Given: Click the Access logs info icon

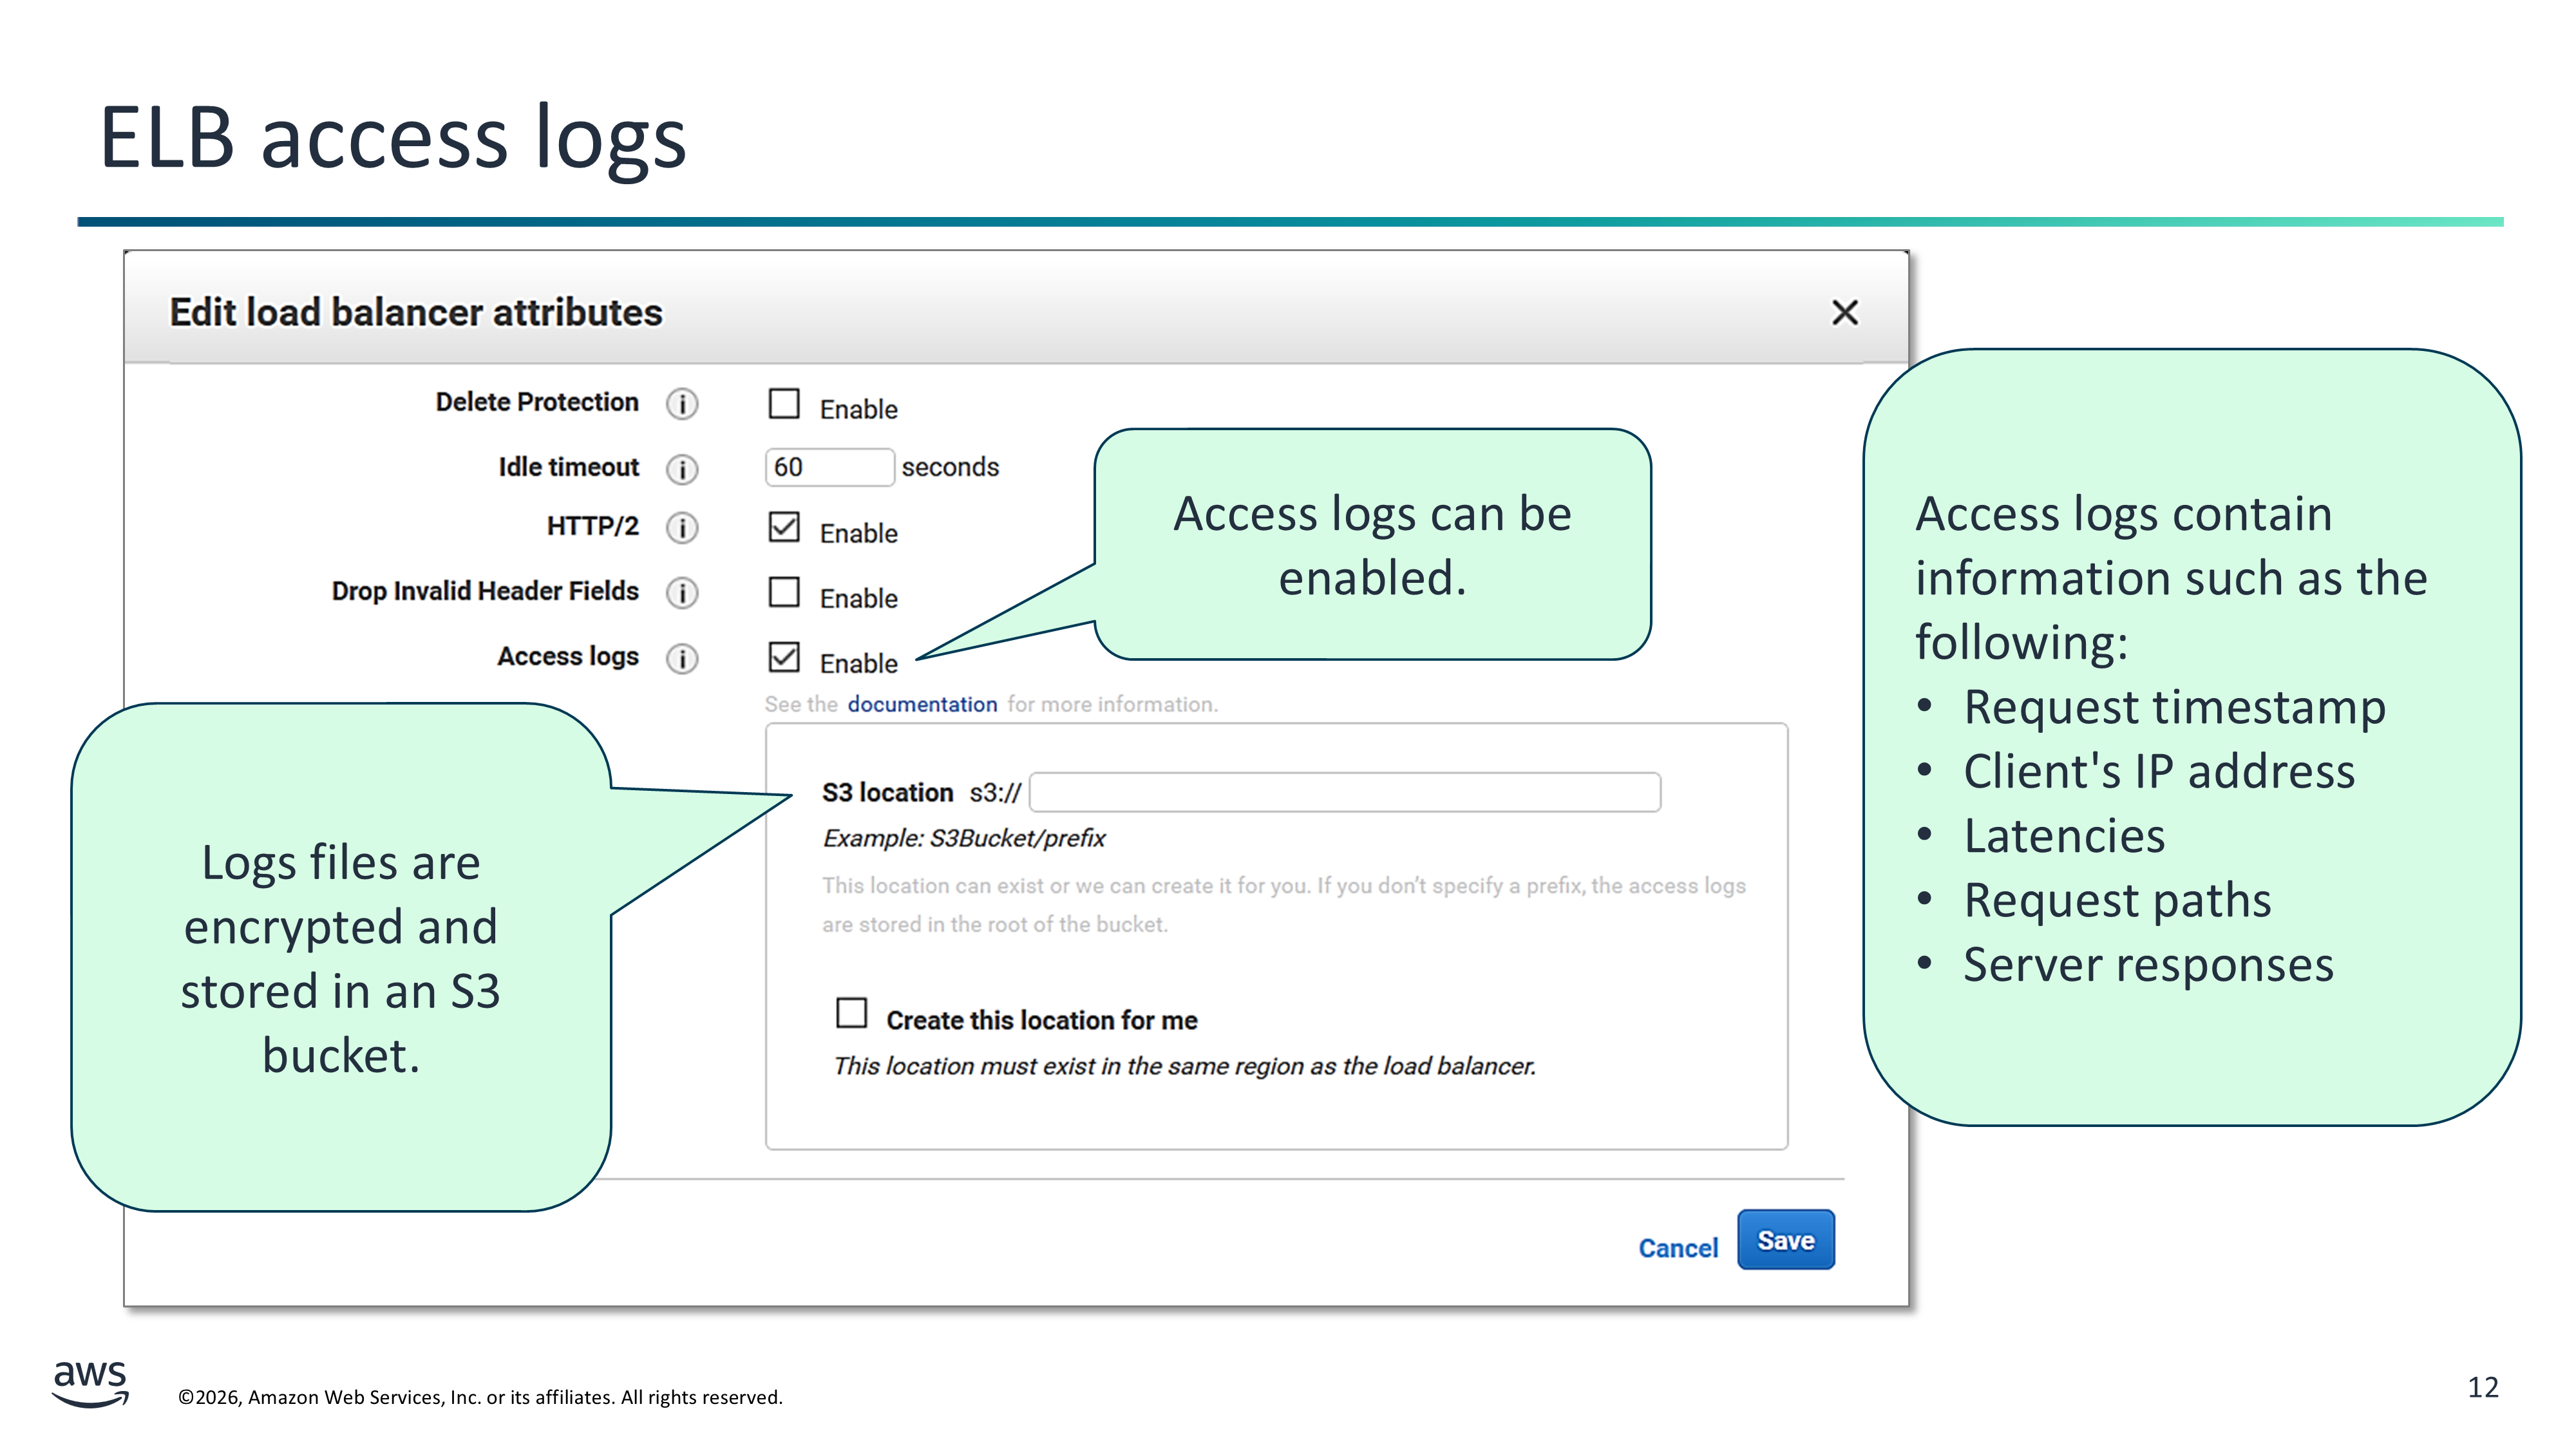Looking at the screenshot, I should pyautogui.click(x=682, y=658).
